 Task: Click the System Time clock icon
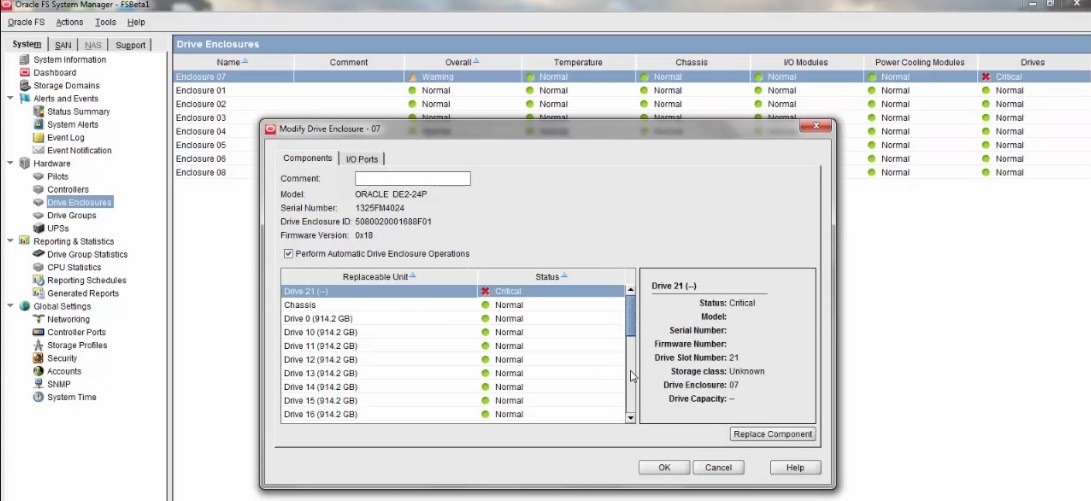tap(39, 398)
